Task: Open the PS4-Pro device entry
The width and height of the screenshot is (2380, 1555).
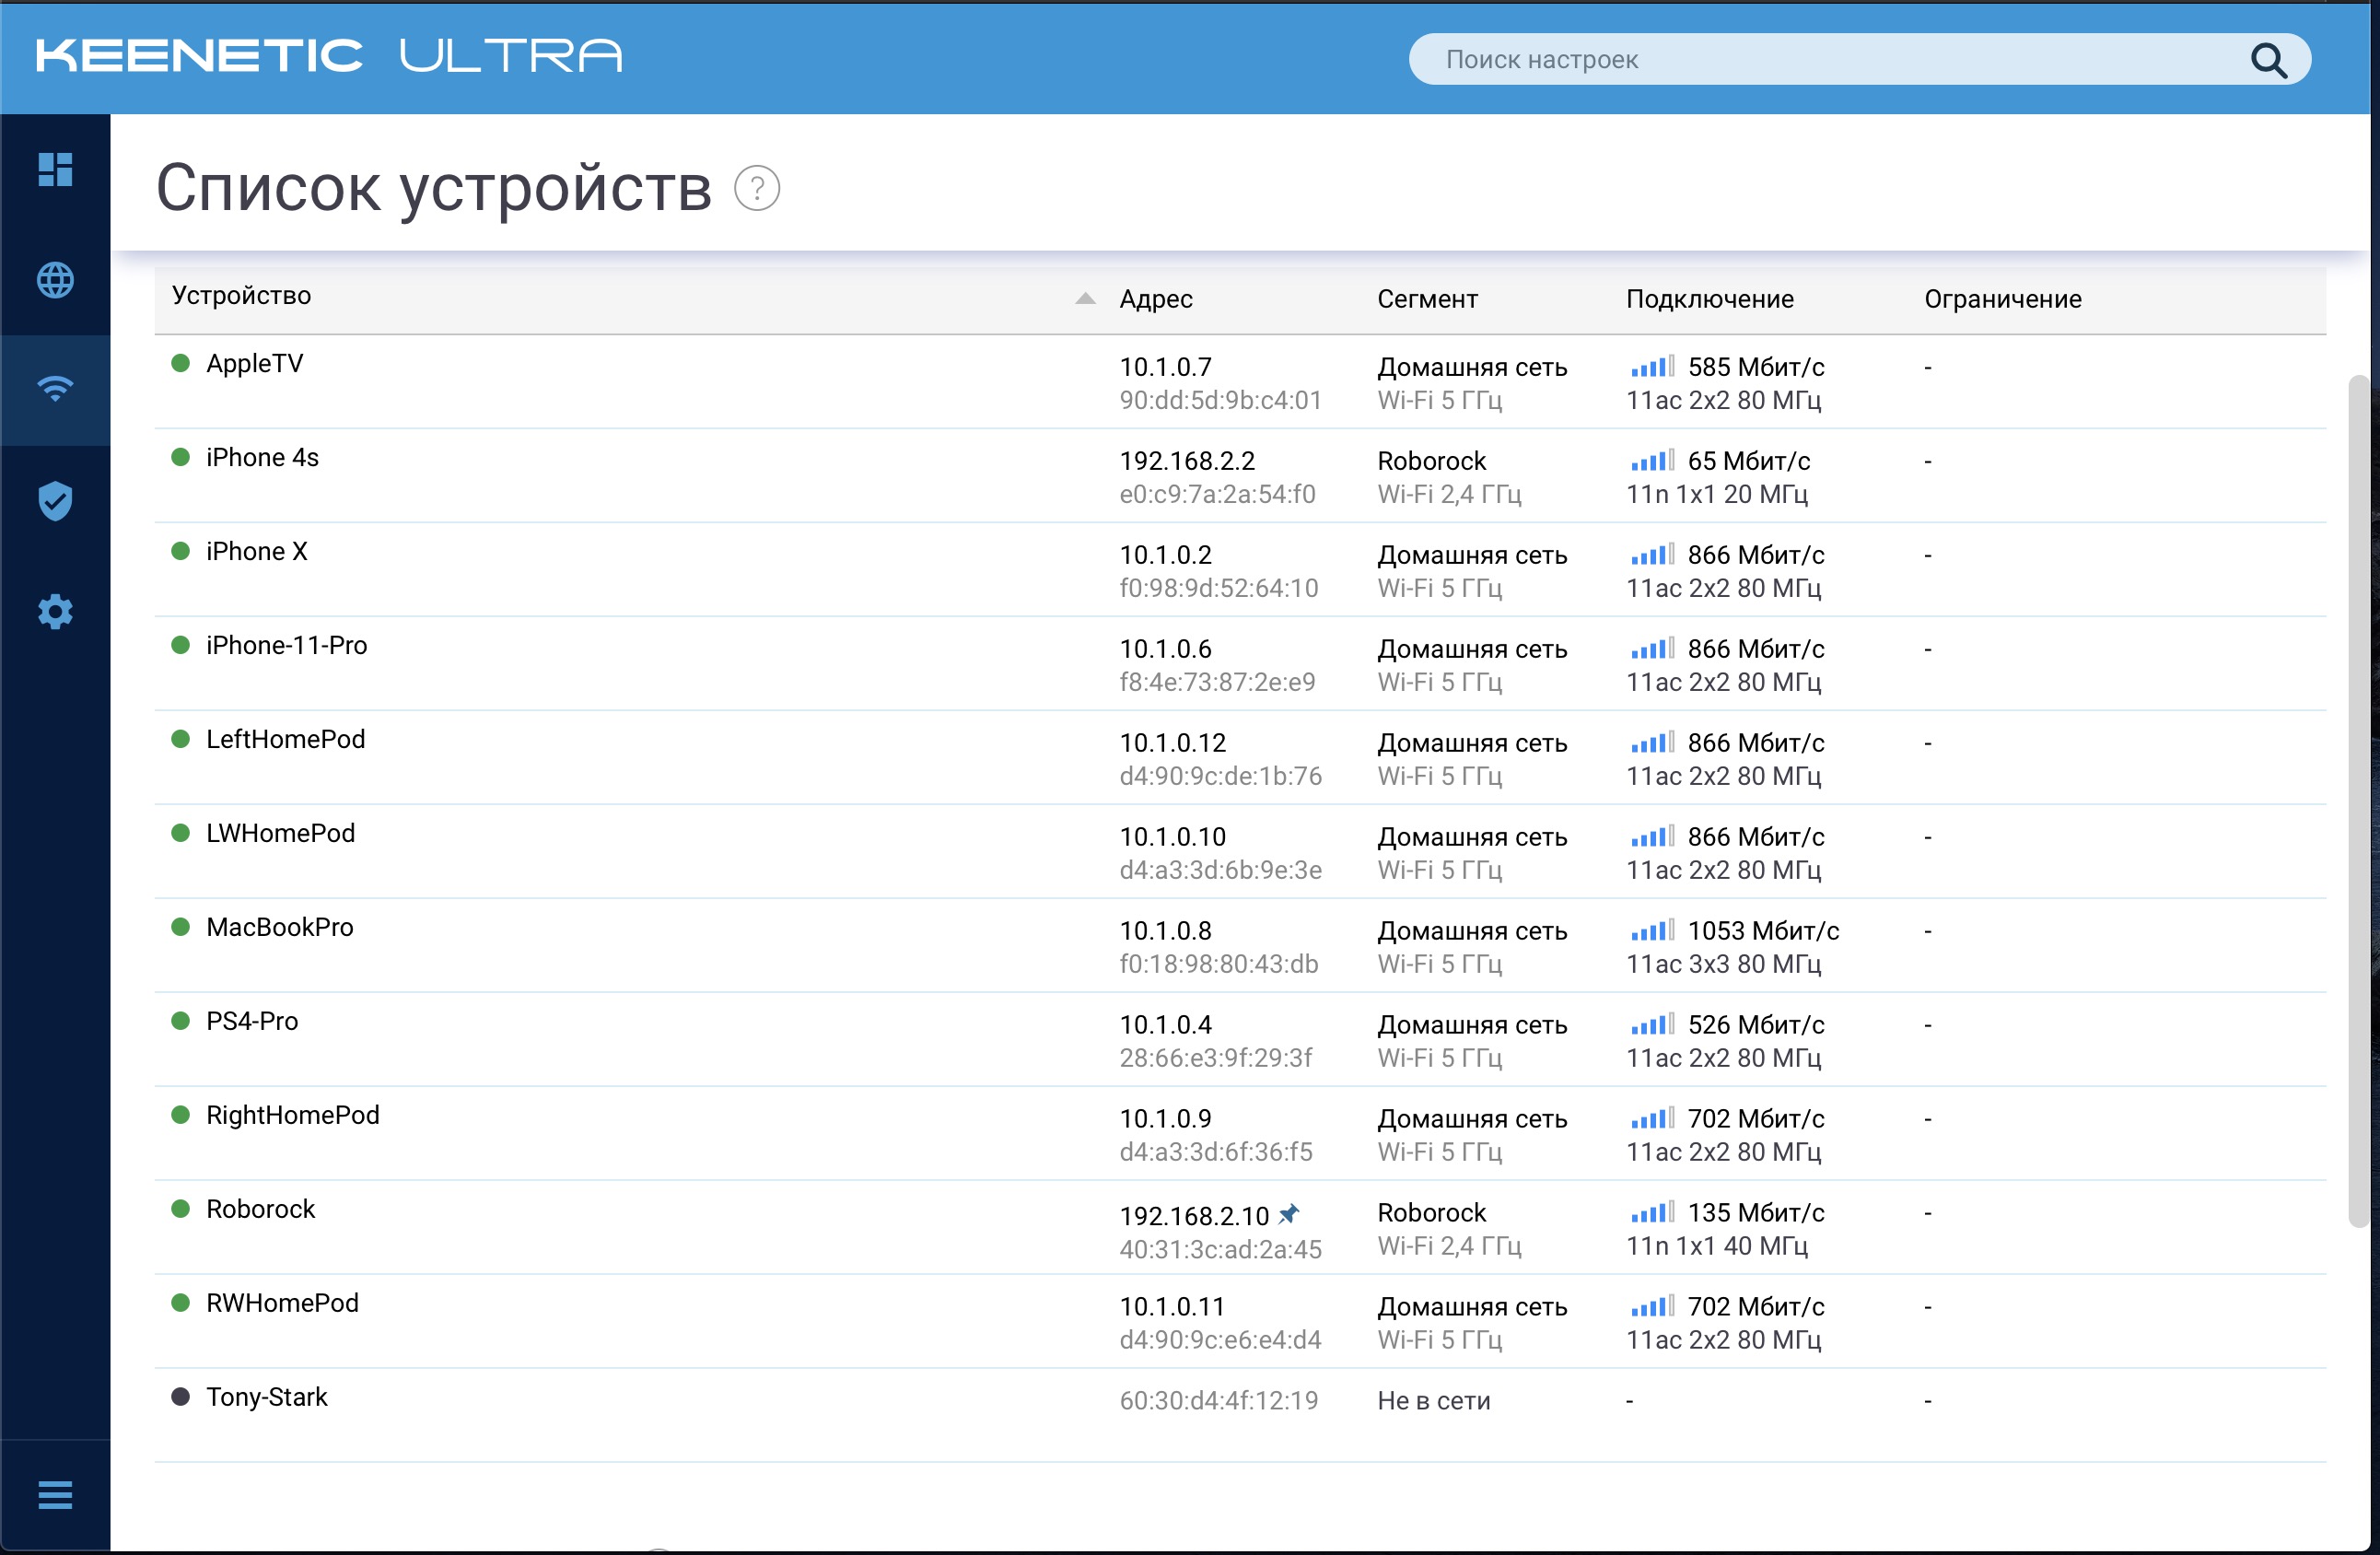Action: (x=252, y=1021)
